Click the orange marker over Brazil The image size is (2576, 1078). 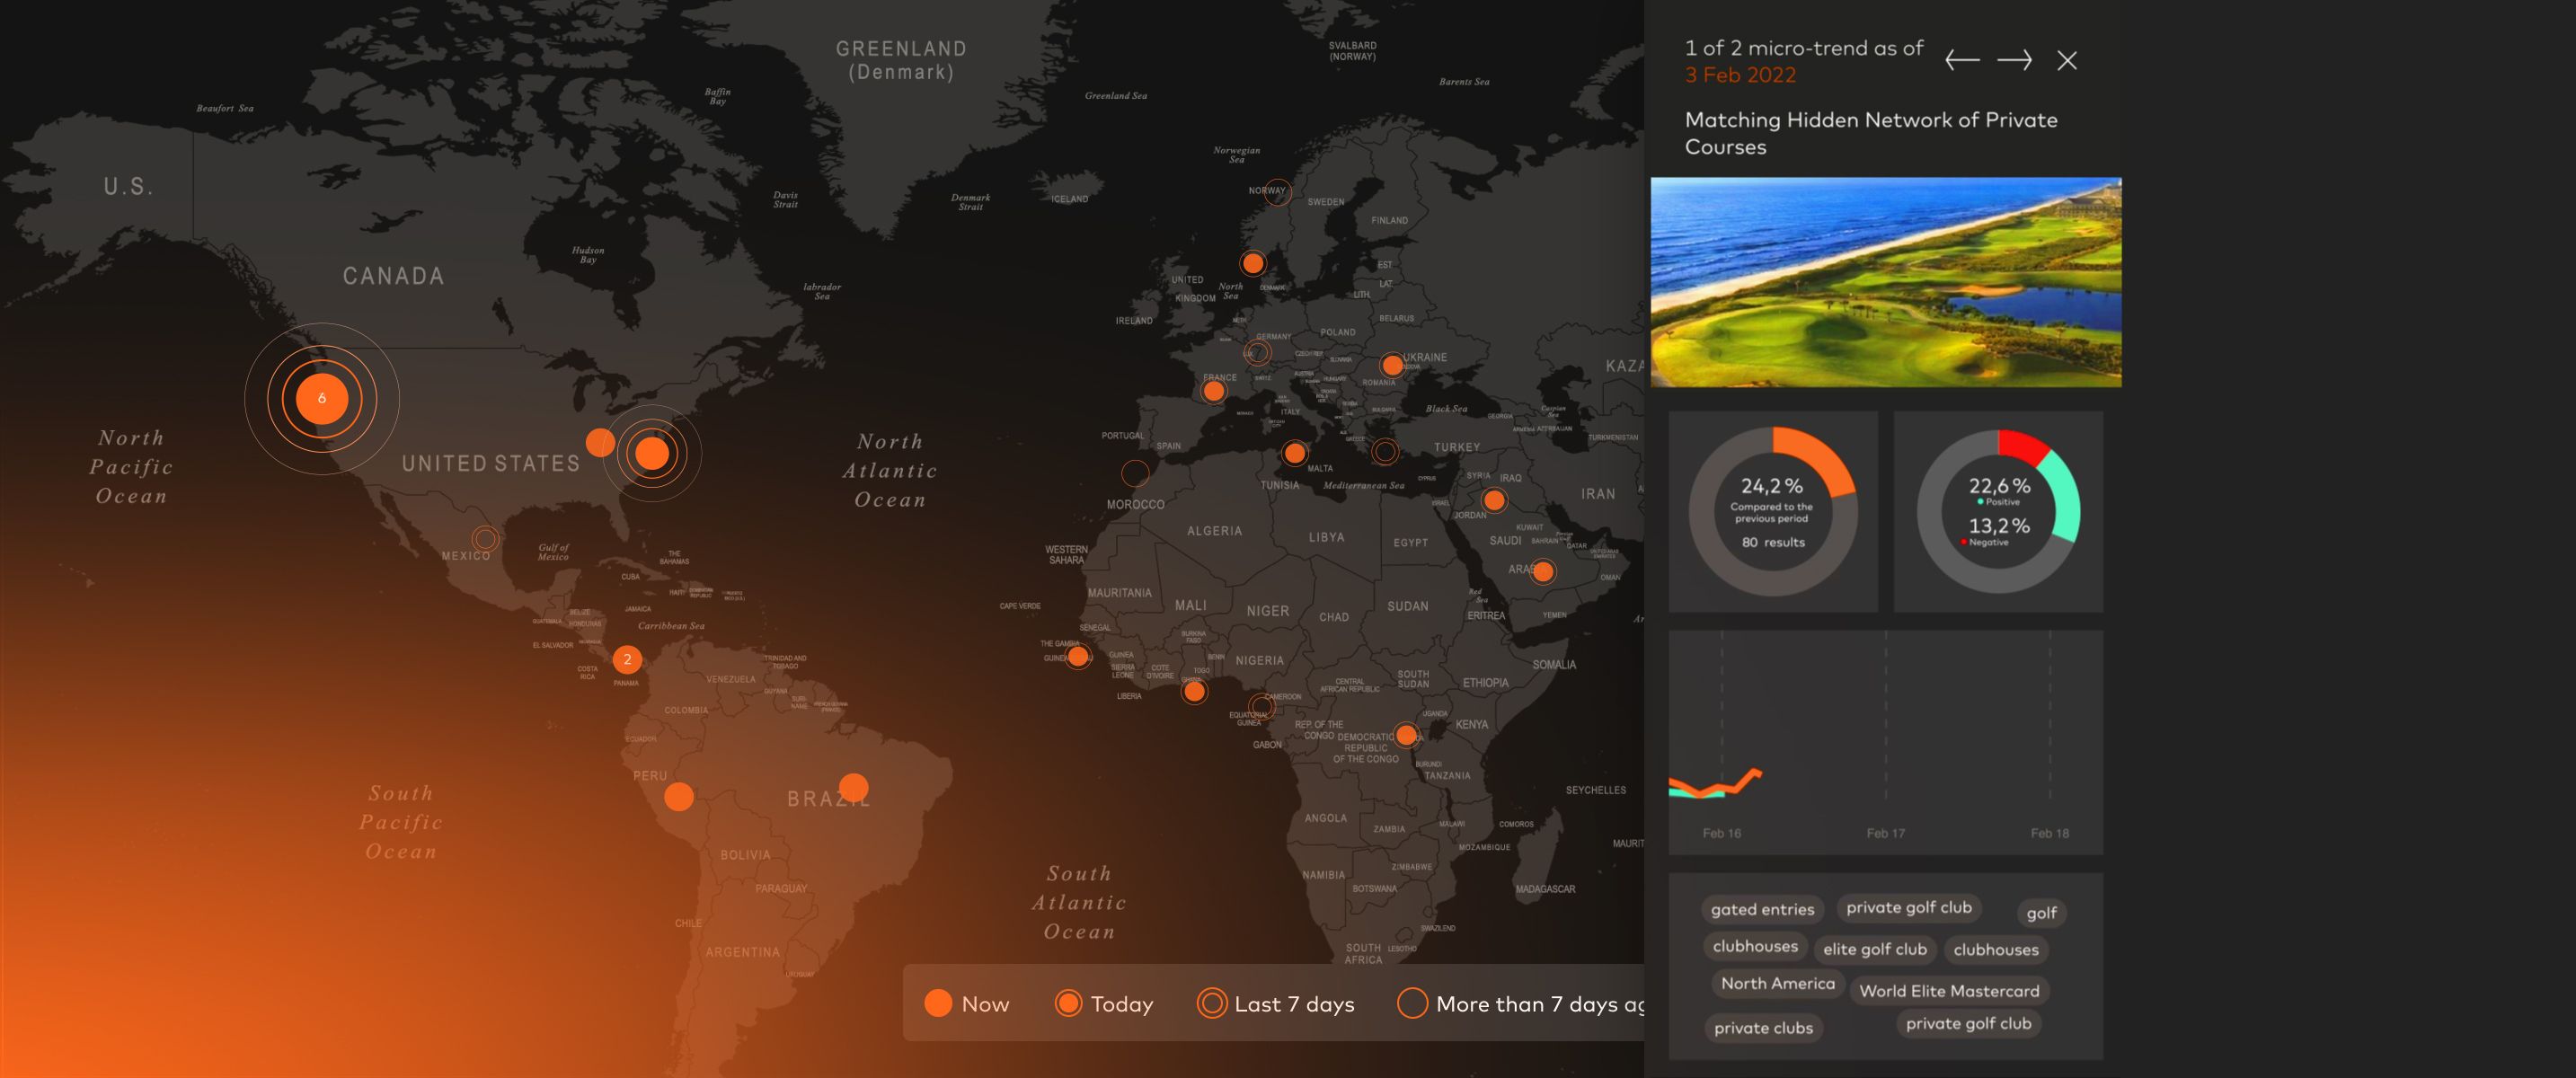853,787
